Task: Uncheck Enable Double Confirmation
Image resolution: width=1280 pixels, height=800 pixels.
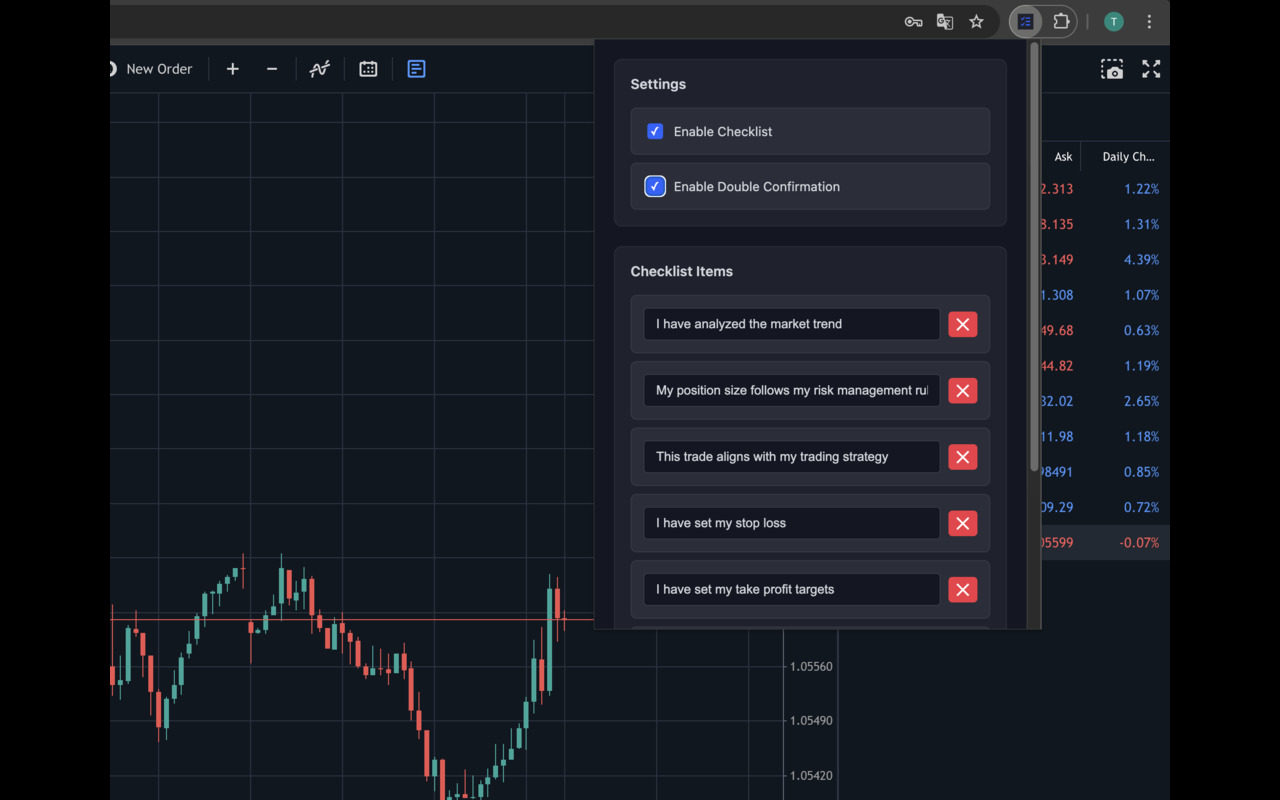Action: point(655,186)
